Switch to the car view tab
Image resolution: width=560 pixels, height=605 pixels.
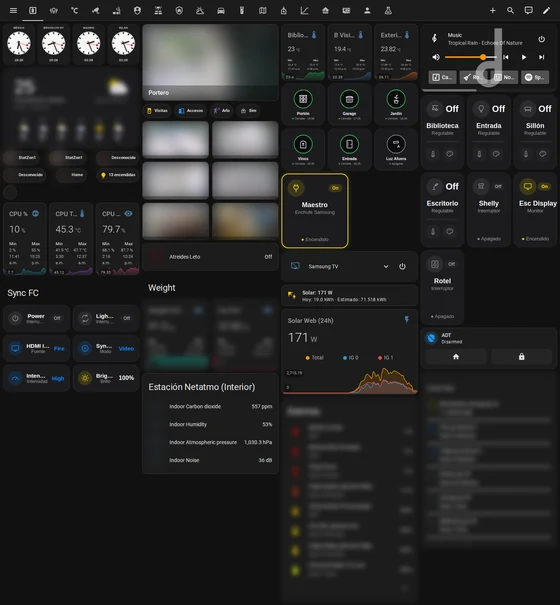tap(221, 10)
